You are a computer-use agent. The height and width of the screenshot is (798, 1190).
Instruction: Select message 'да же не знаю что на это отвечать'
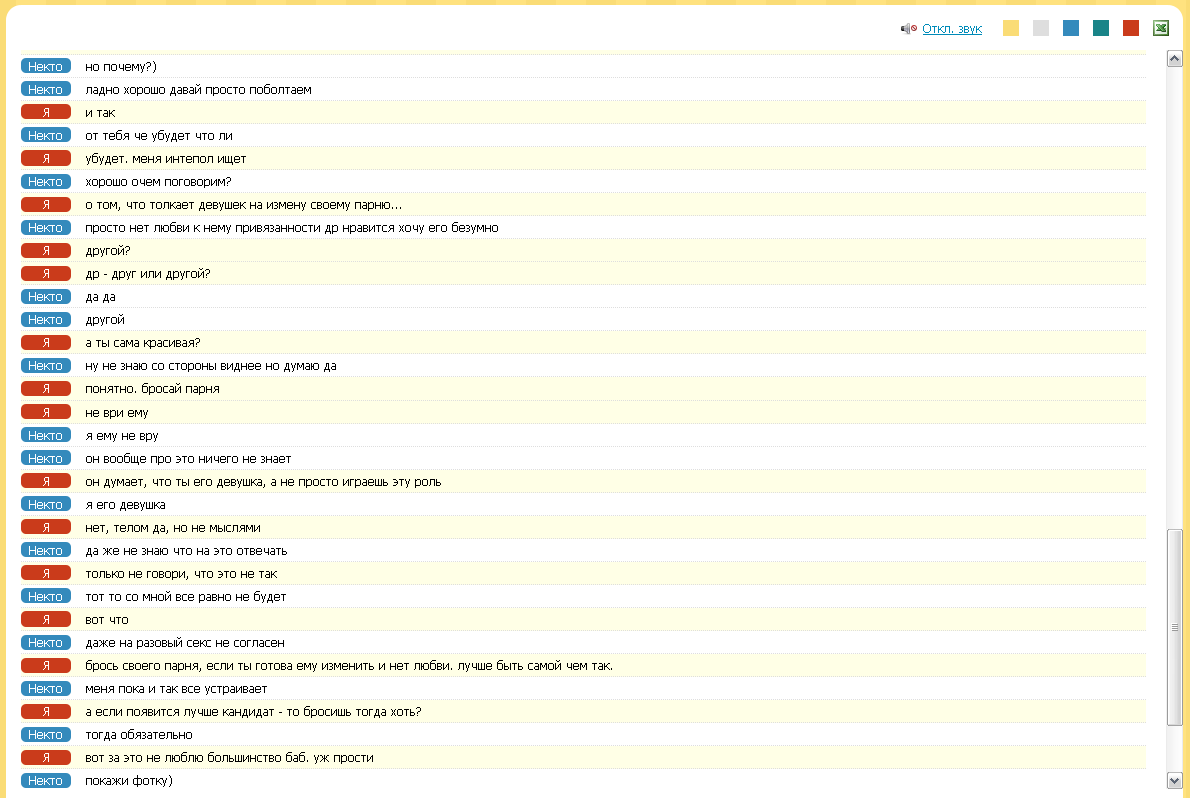(x=186, y=551)
